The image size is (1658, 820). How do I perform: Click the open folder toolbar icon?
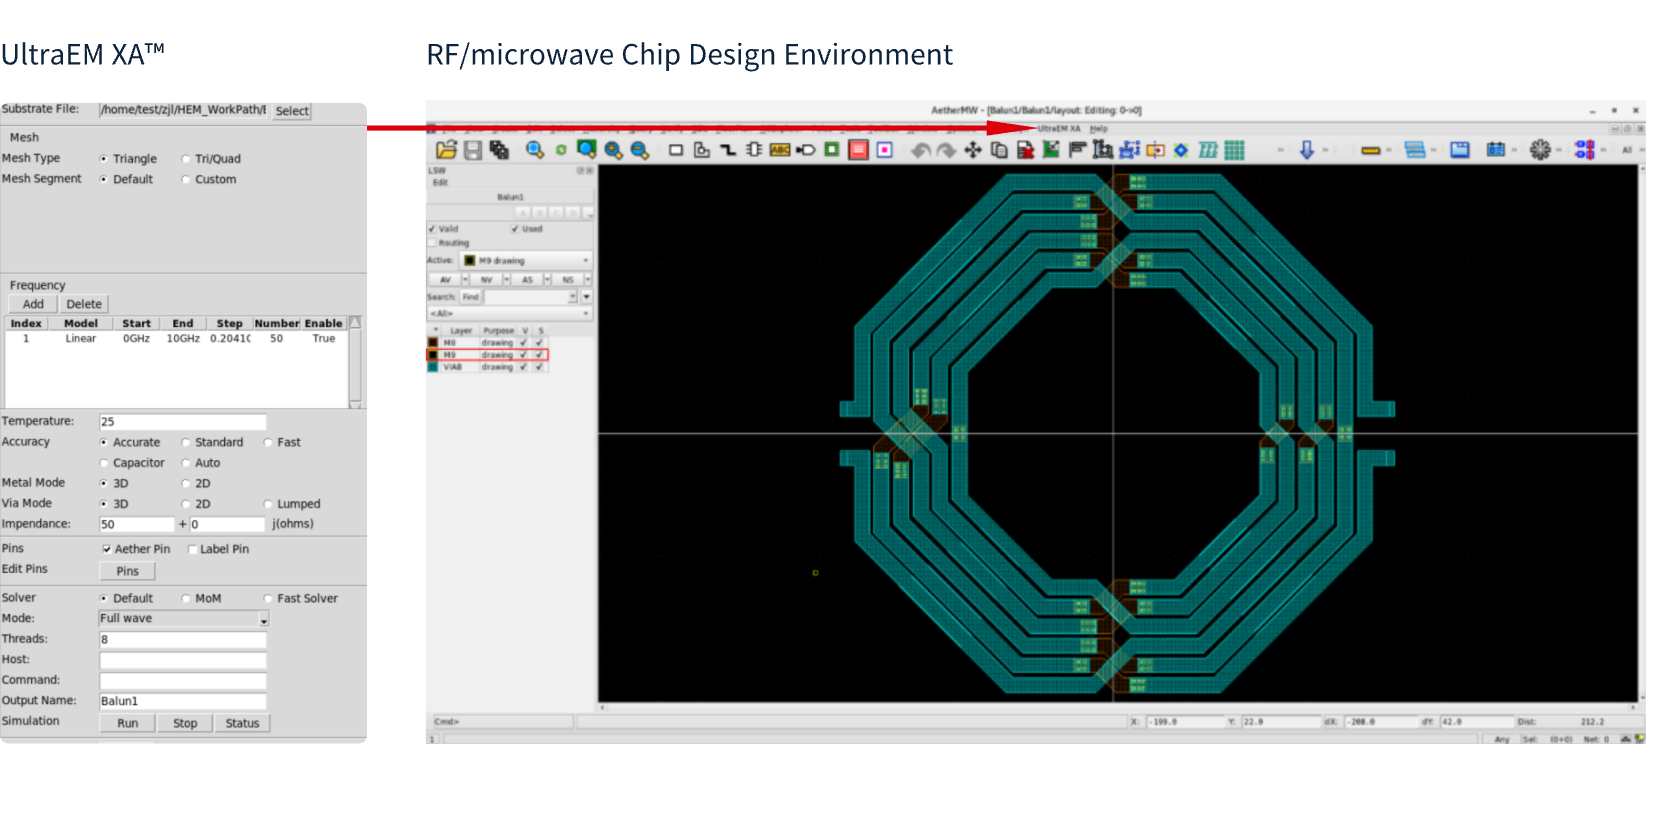446,150
